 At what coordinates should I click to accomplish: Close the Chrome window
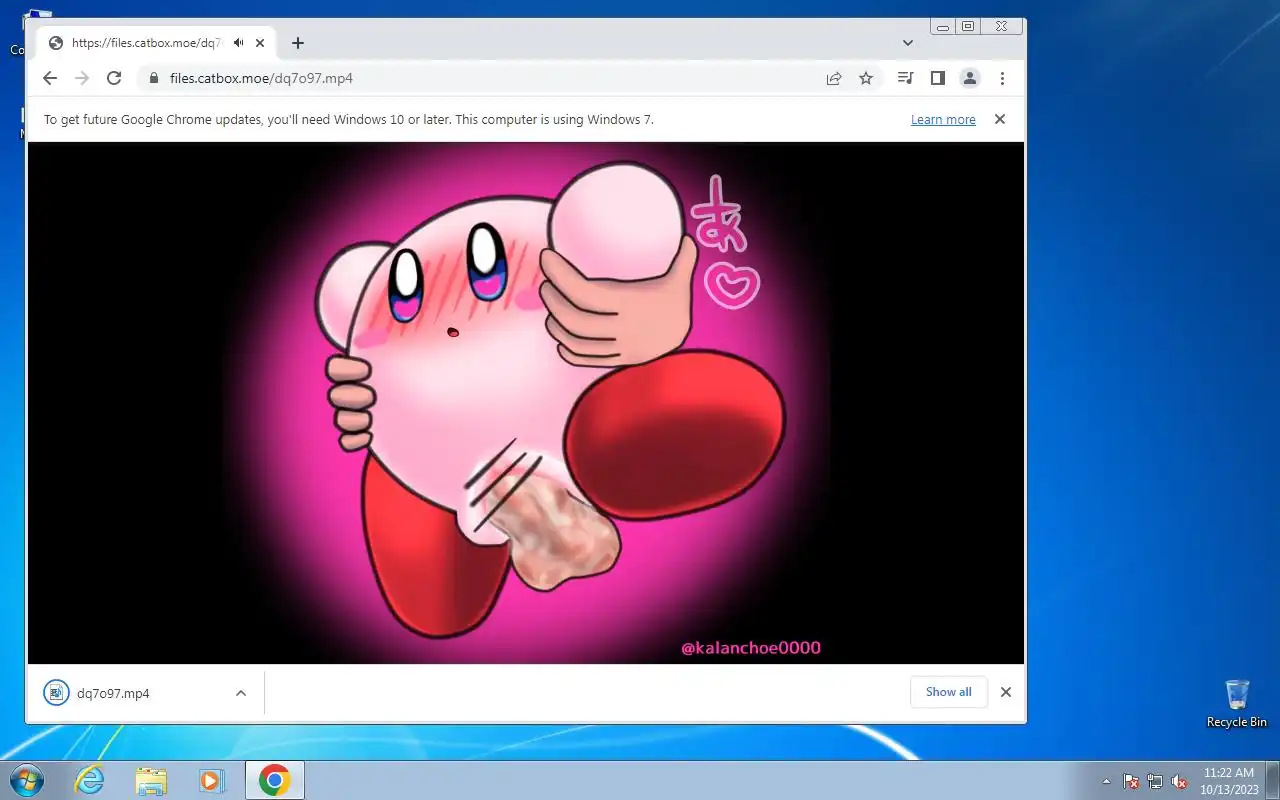tap(1002, 27)
